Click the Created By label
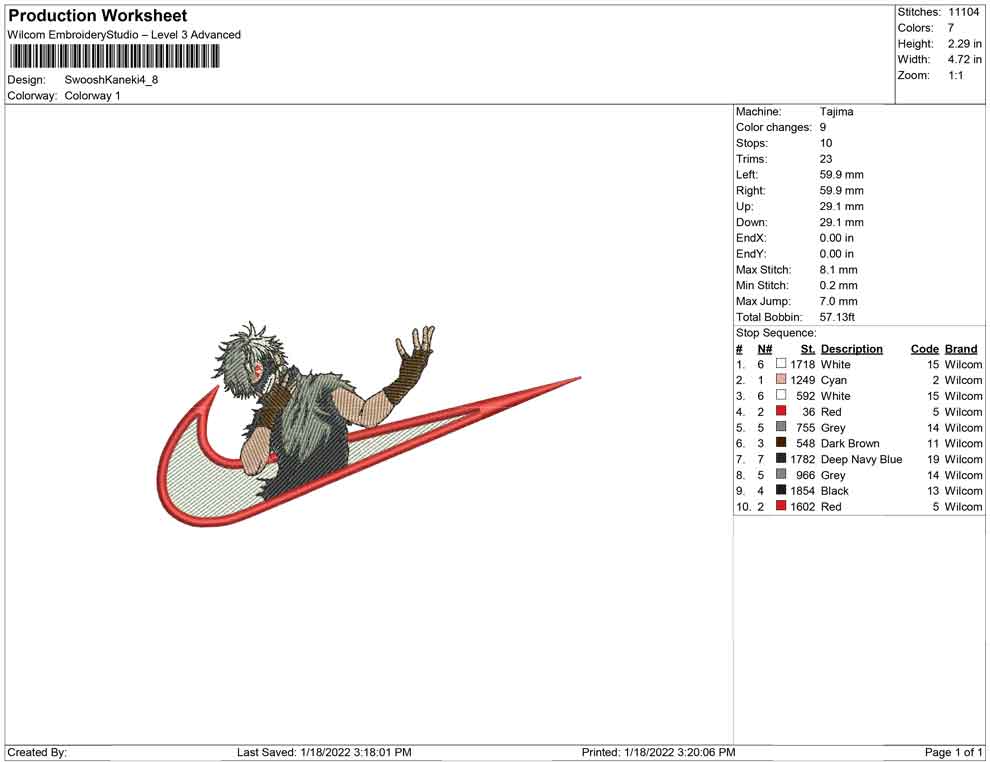Screen dimensions: 990x762 (x=37, y=752)
